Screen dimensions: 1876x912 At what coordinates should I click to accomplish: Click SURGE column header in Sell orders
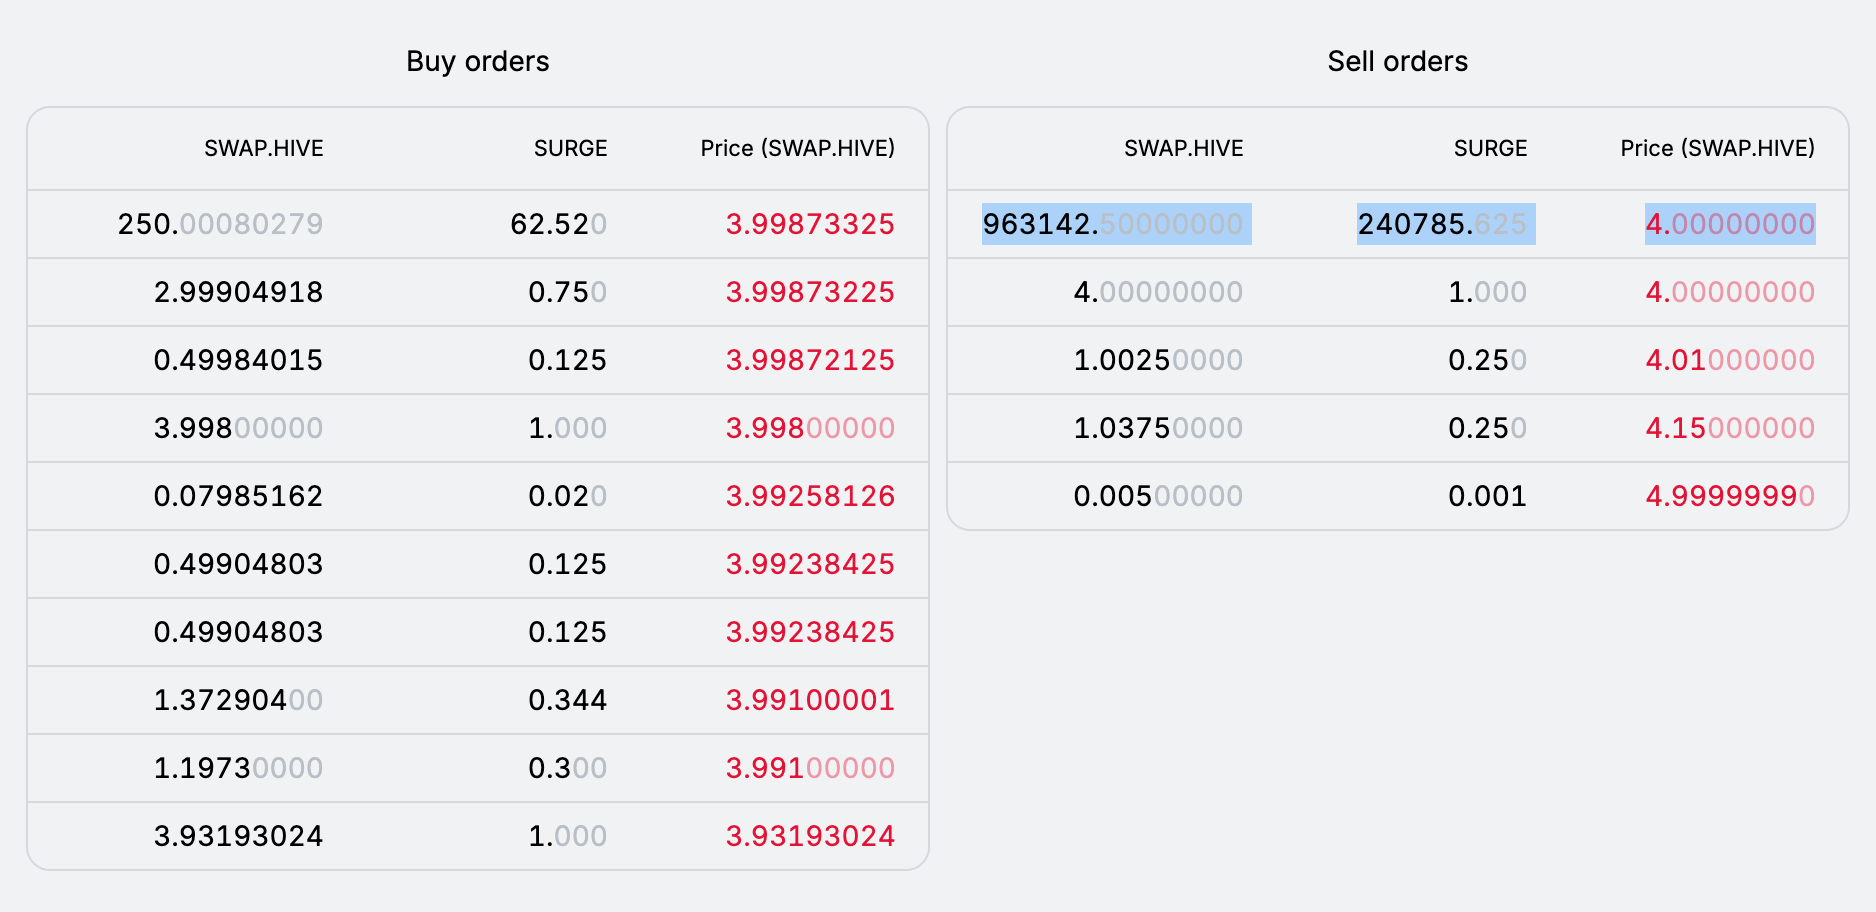[1490, 149]
